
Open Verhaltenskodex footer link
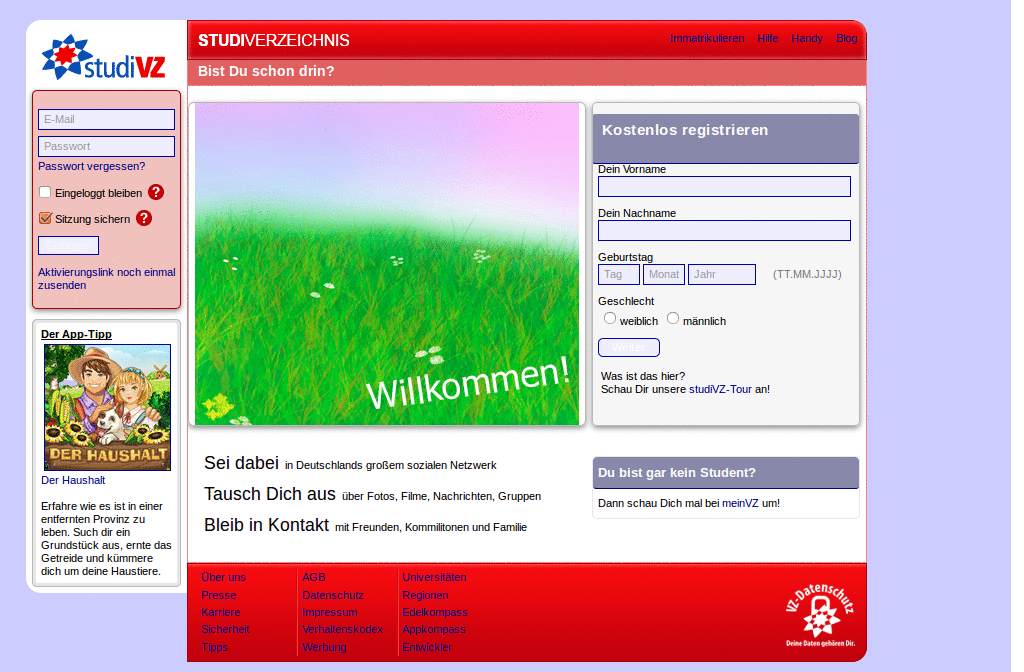coord(342,630)
